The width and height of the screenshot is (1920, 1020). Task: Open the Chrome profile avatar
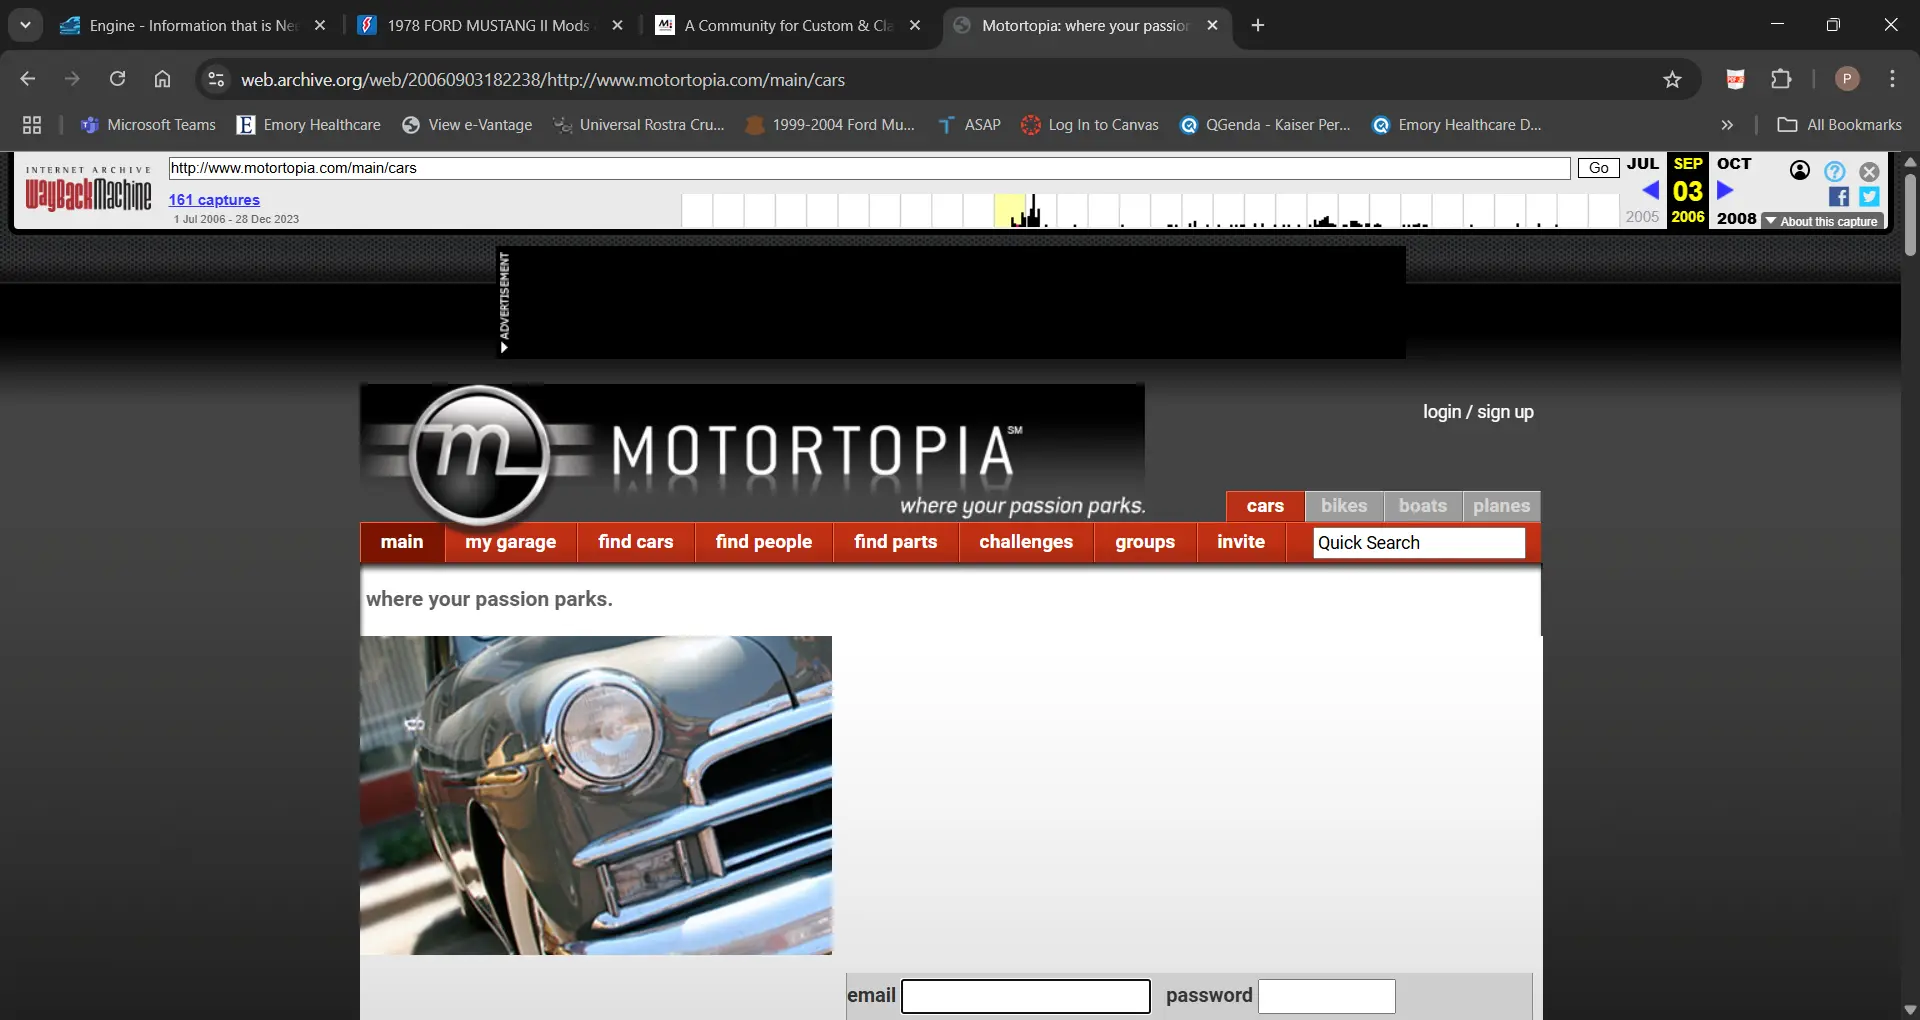1847,79
